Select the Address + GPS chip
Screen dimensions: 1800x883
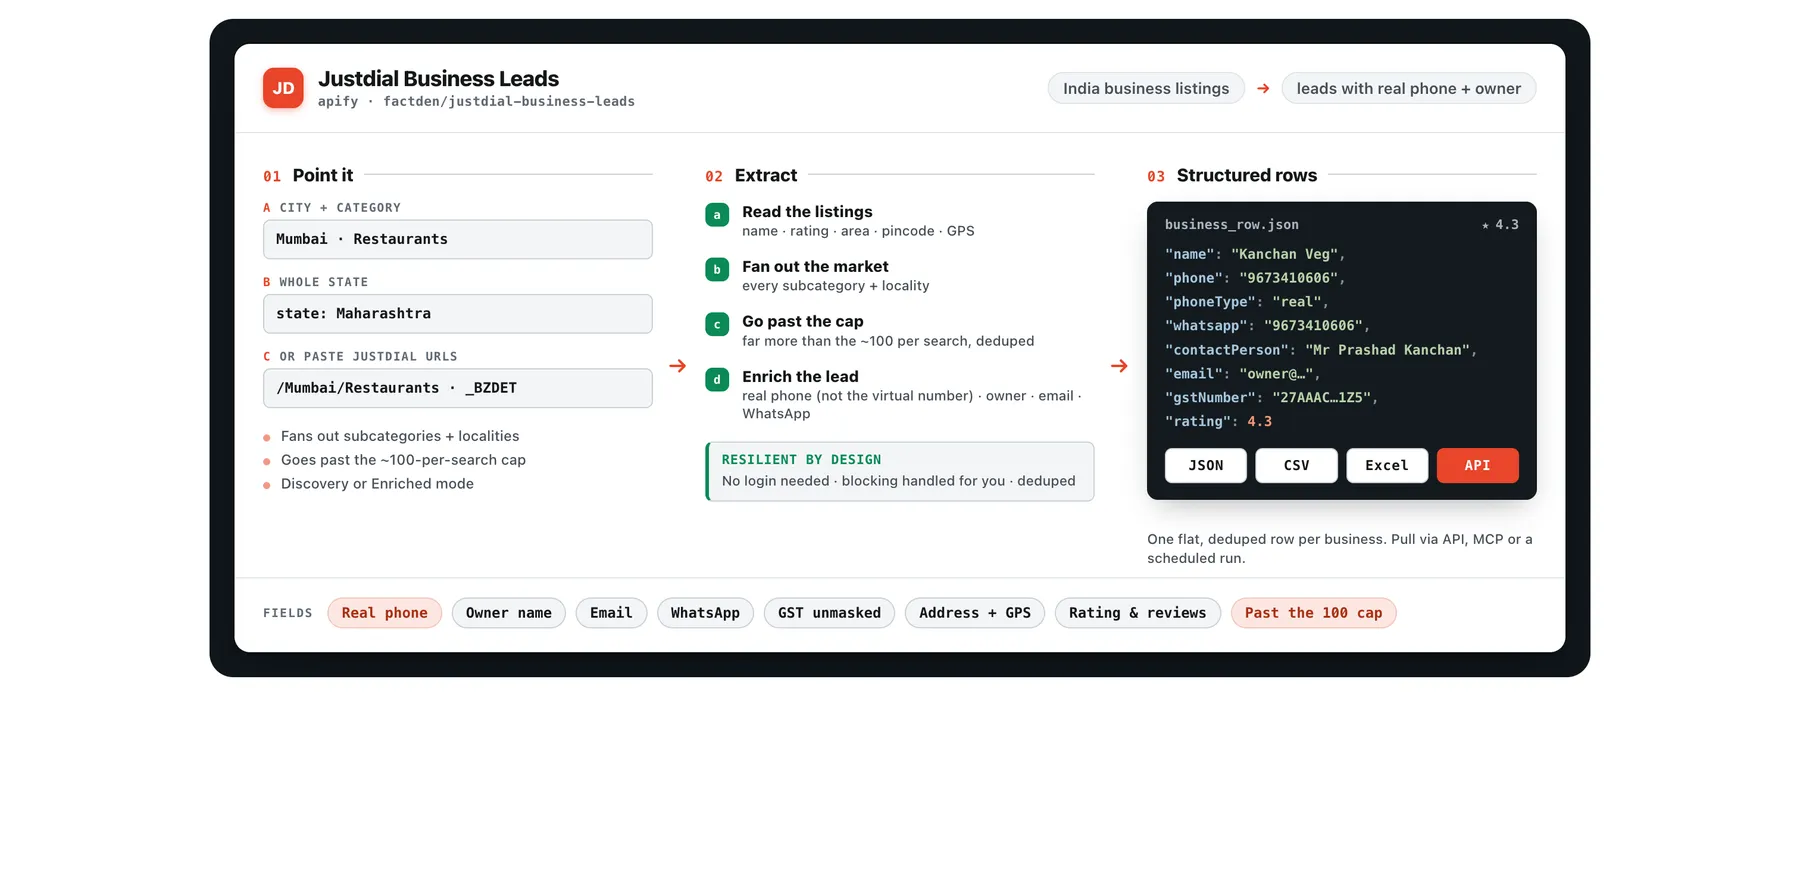(x=975, y=613)
